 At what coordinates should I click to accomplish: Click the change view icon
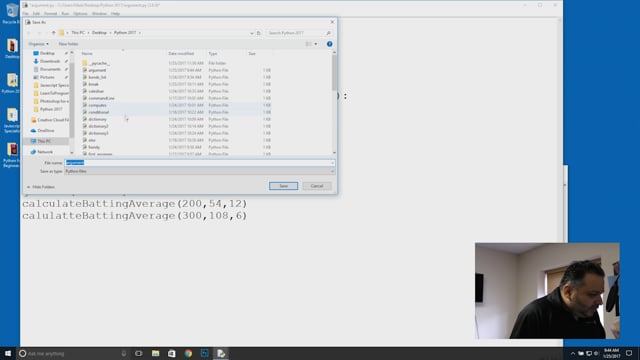309,44
